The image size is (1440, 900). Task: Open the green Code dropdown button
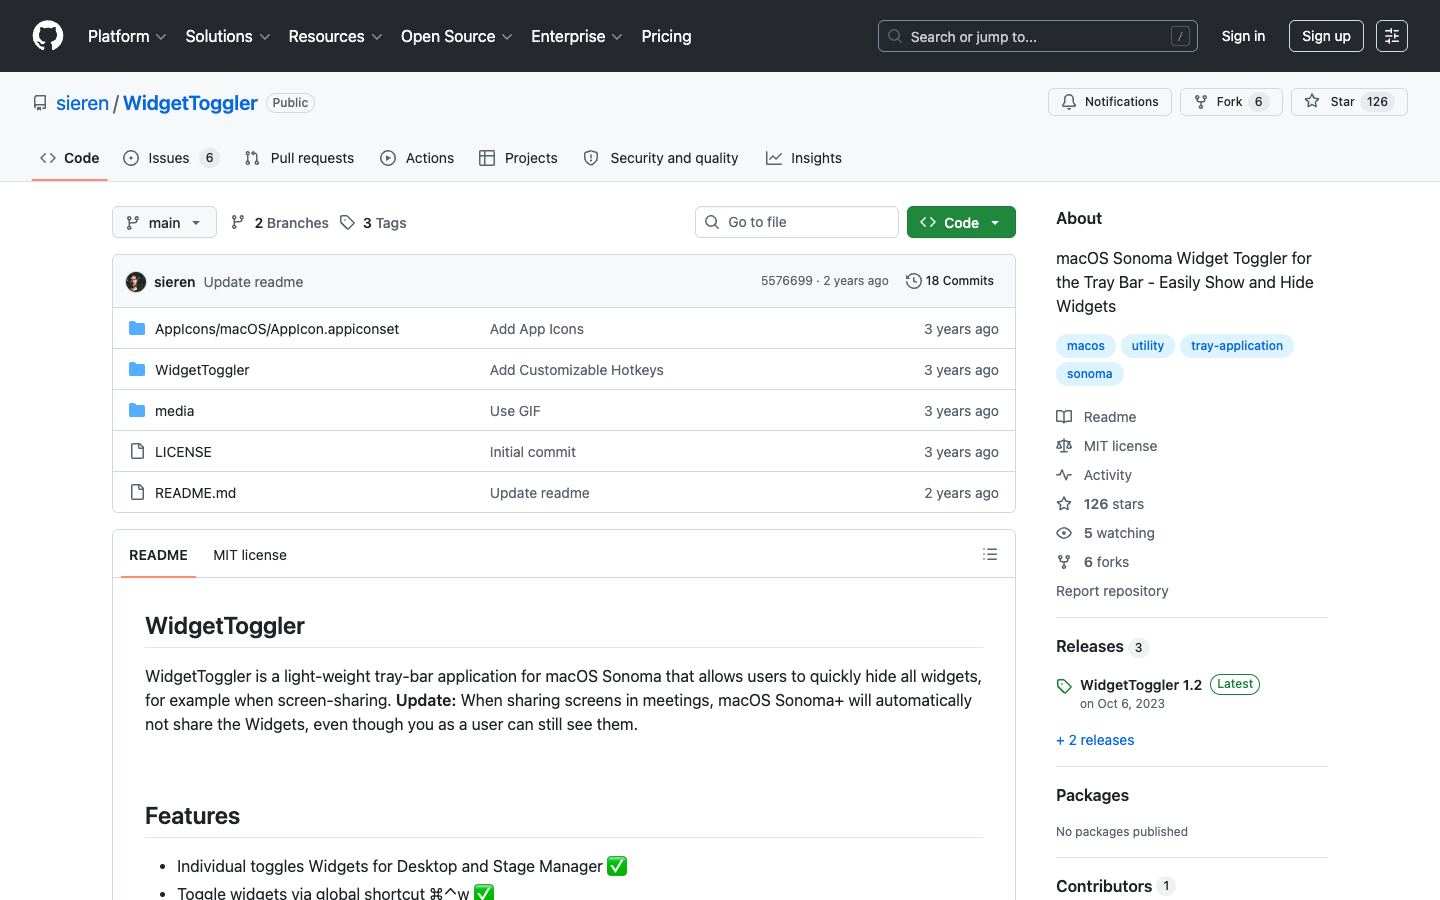[x=961, y=222]
